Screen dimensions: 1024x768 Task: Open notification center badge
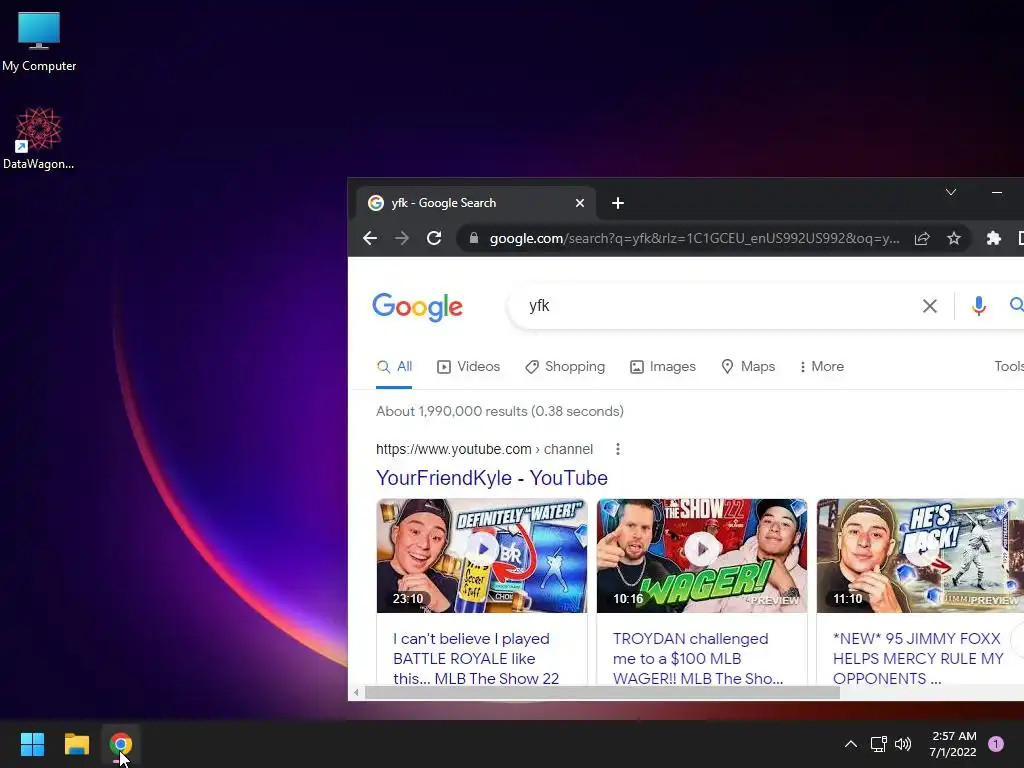tap(996, 744)
